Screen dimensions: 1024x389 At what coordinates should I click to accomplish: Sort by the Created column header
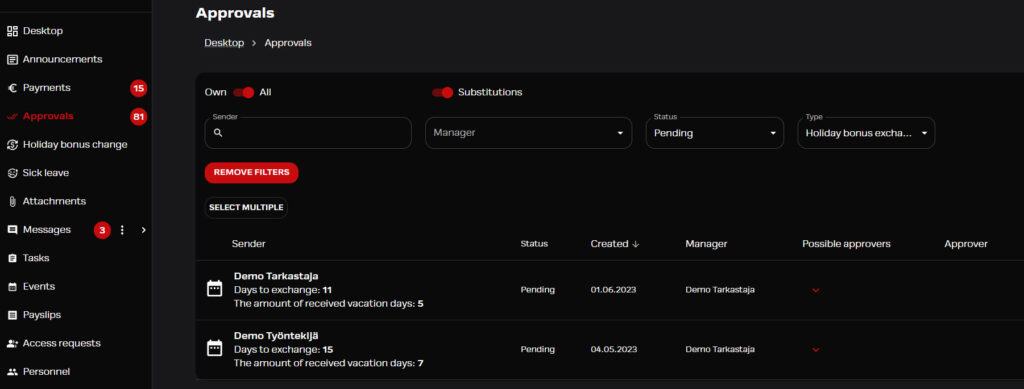[x=609, y=243]
